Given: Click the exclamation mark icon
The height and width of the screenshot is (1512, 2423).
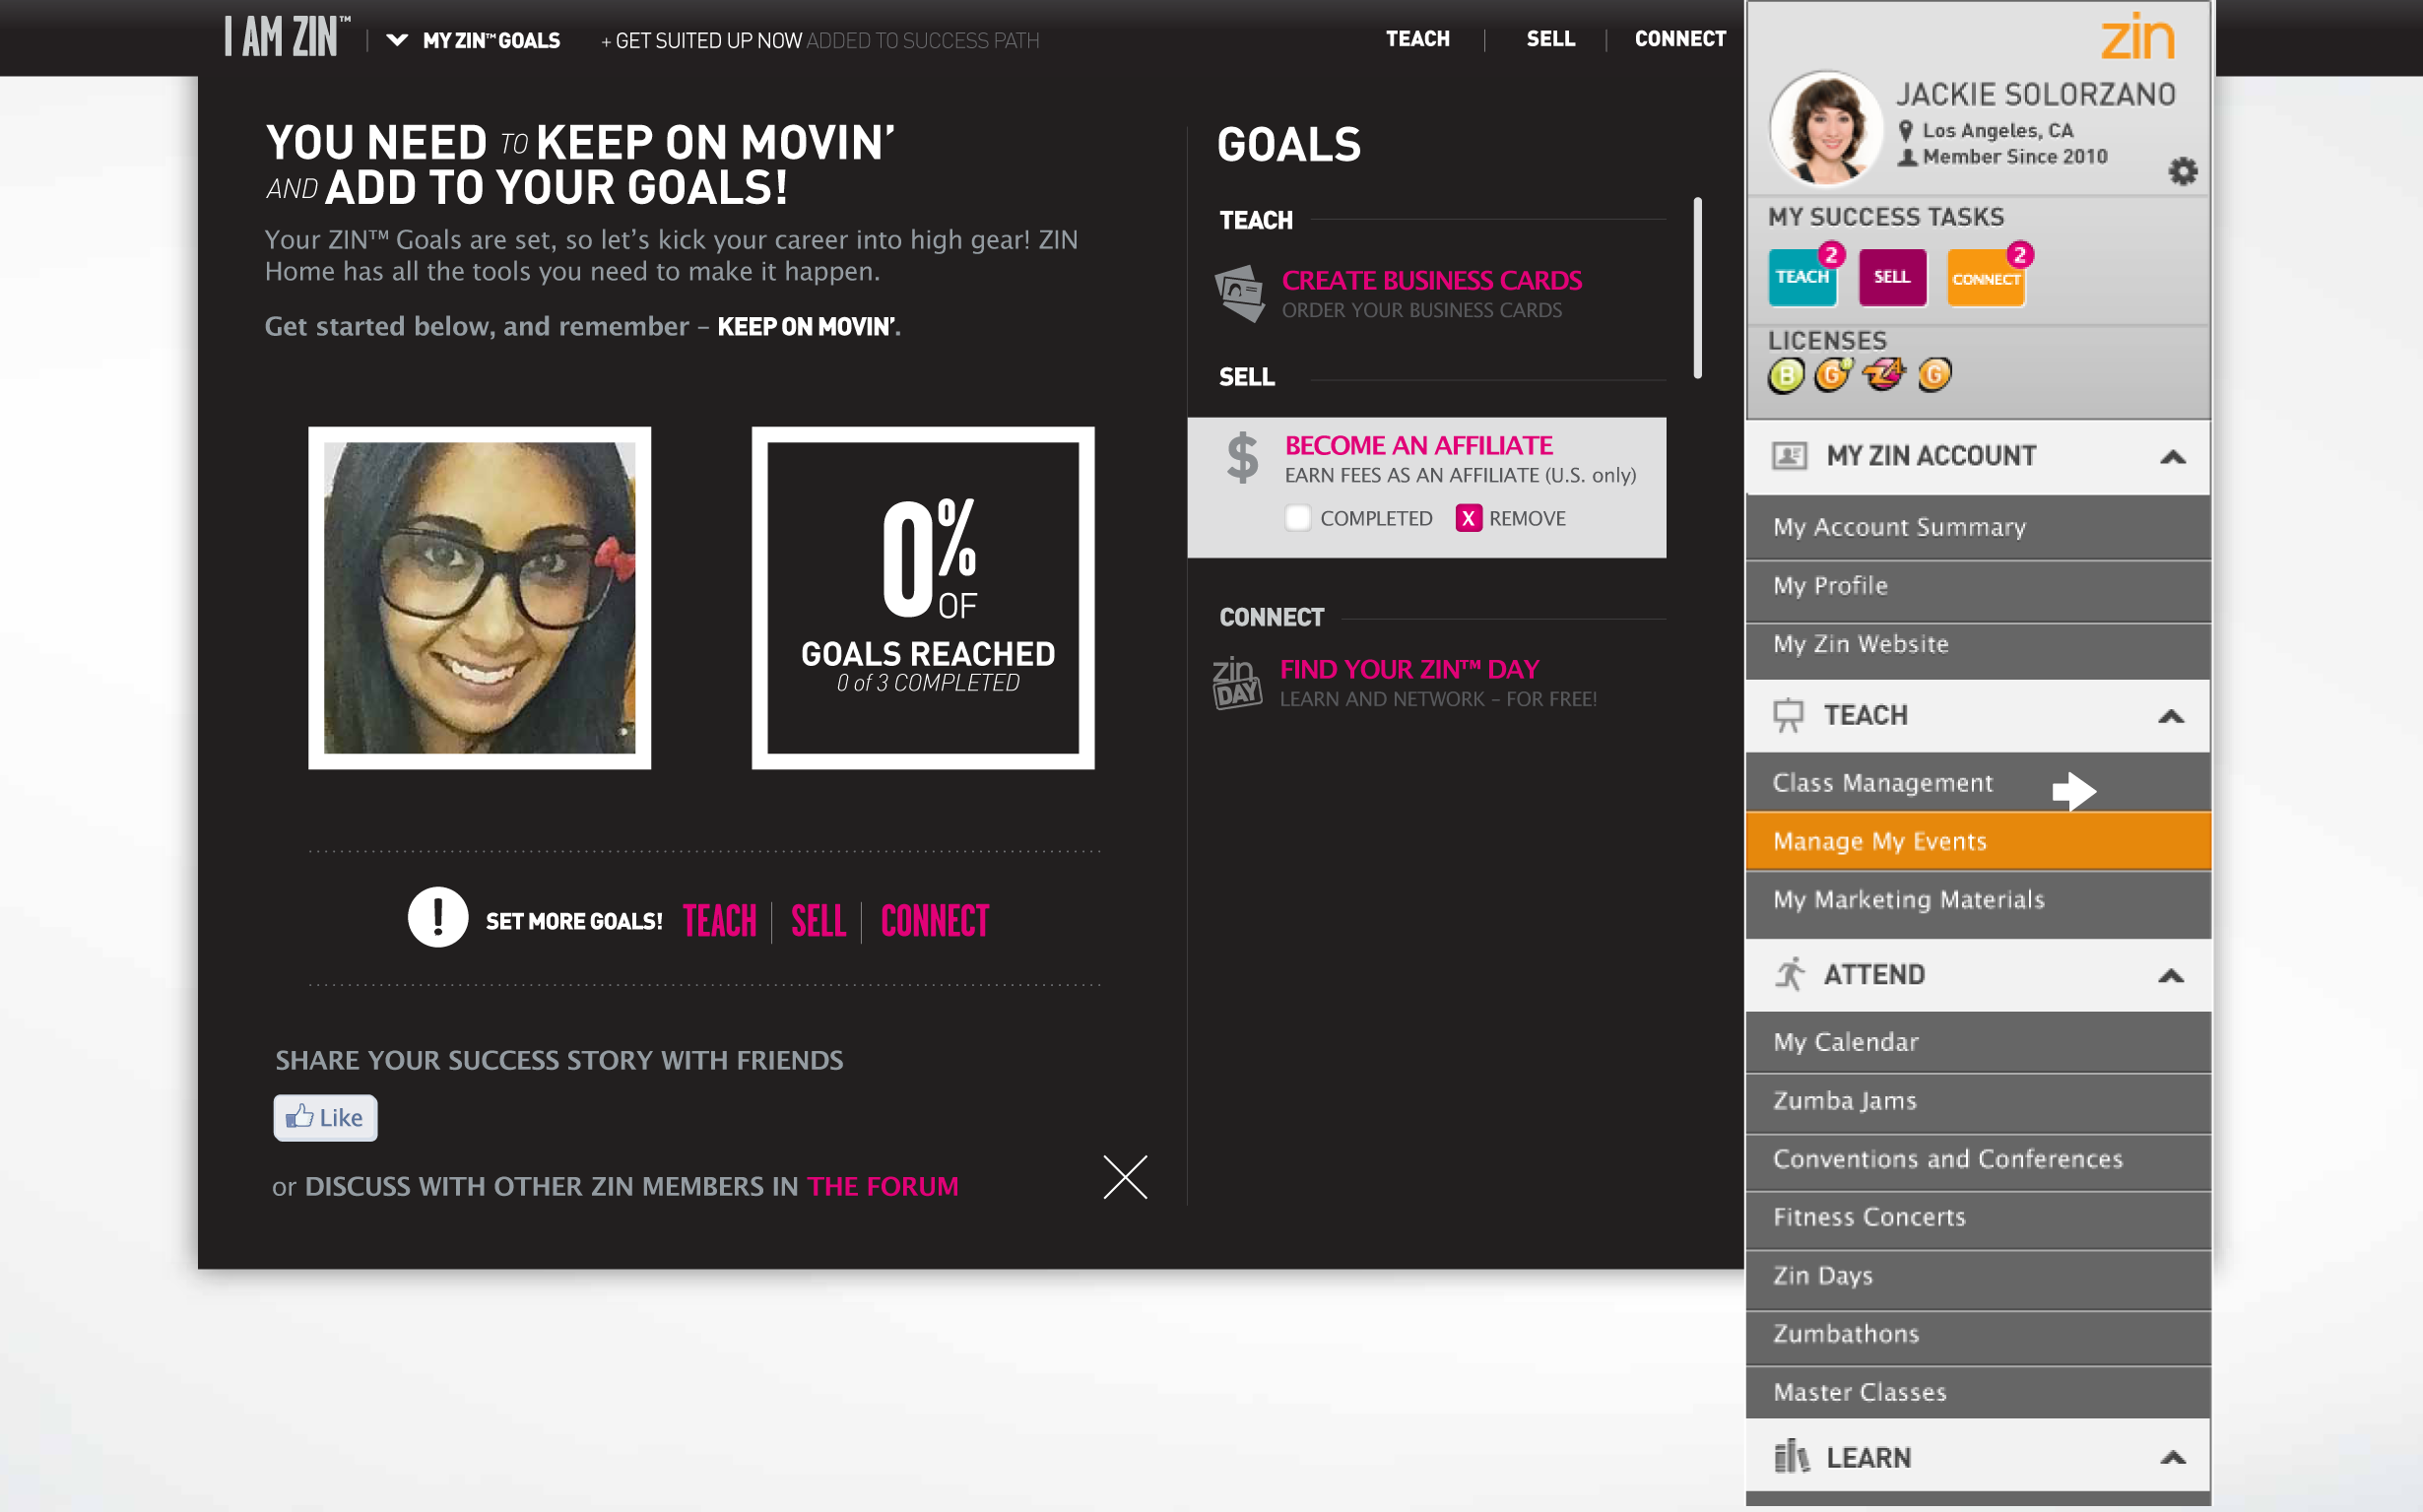Looking at the screenshot, I should [x=438, y=917].
